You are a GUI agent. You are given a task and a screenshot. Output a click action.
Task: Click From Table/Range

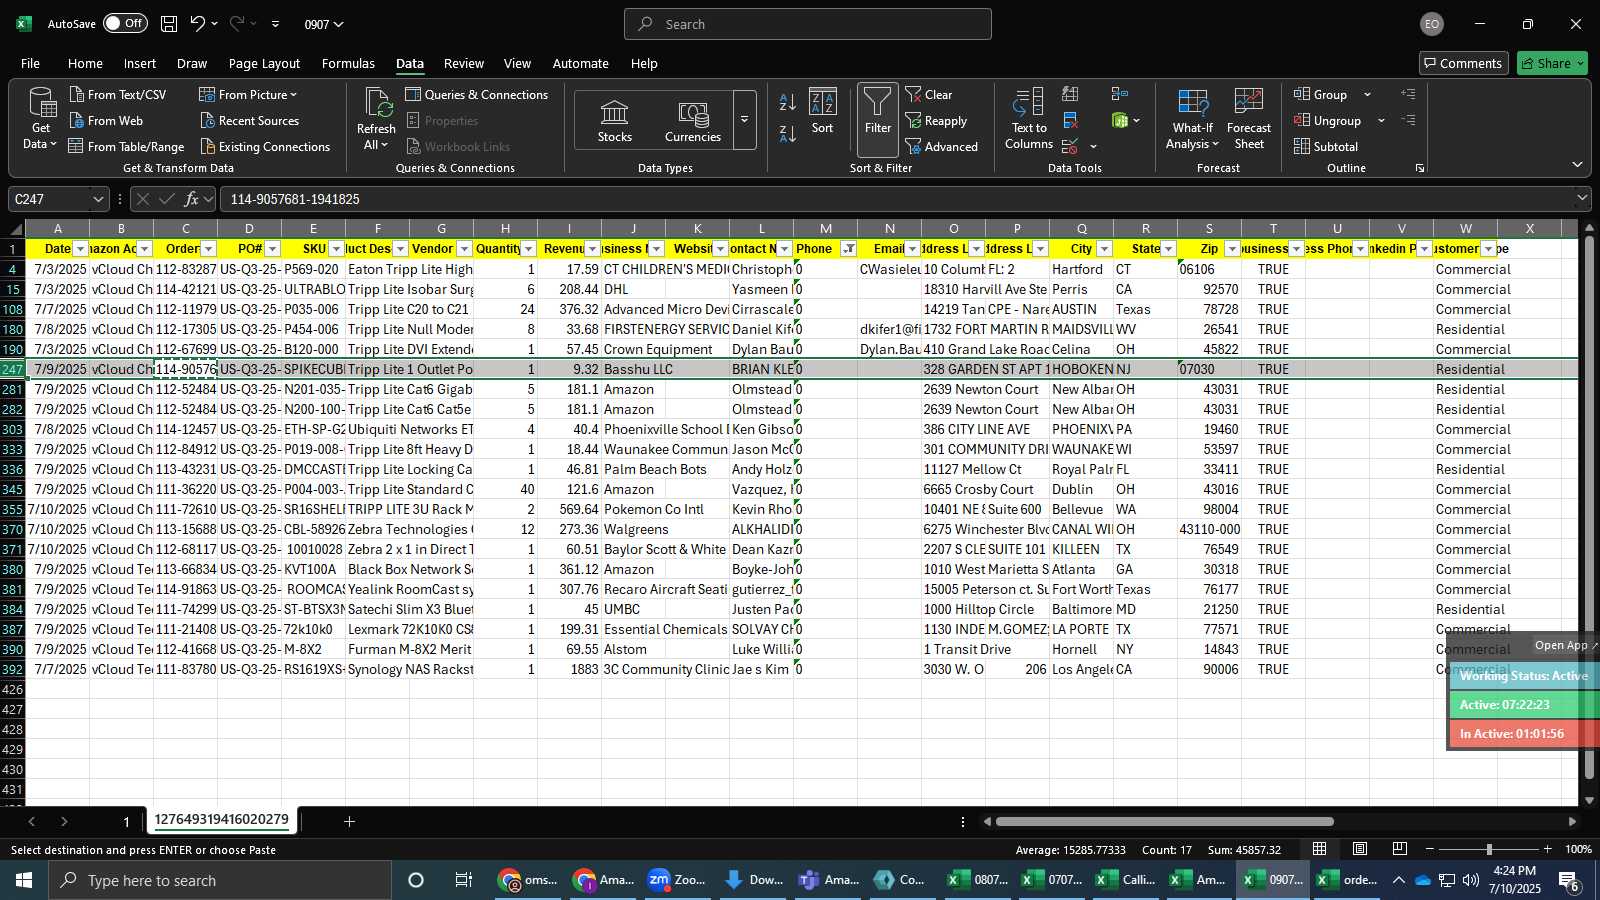click(x=126, y=146)
